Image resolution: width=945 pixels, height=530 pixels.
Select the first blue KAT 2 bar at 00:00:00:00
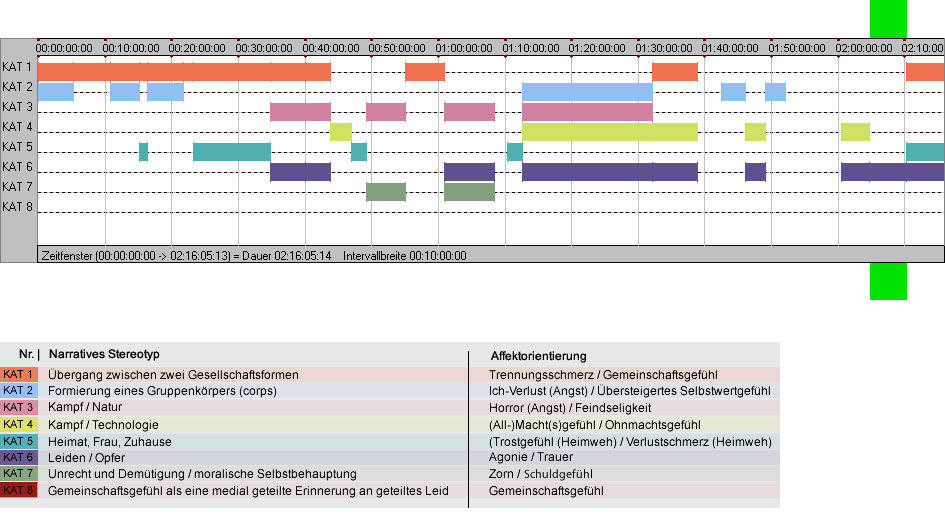point(56,92)
